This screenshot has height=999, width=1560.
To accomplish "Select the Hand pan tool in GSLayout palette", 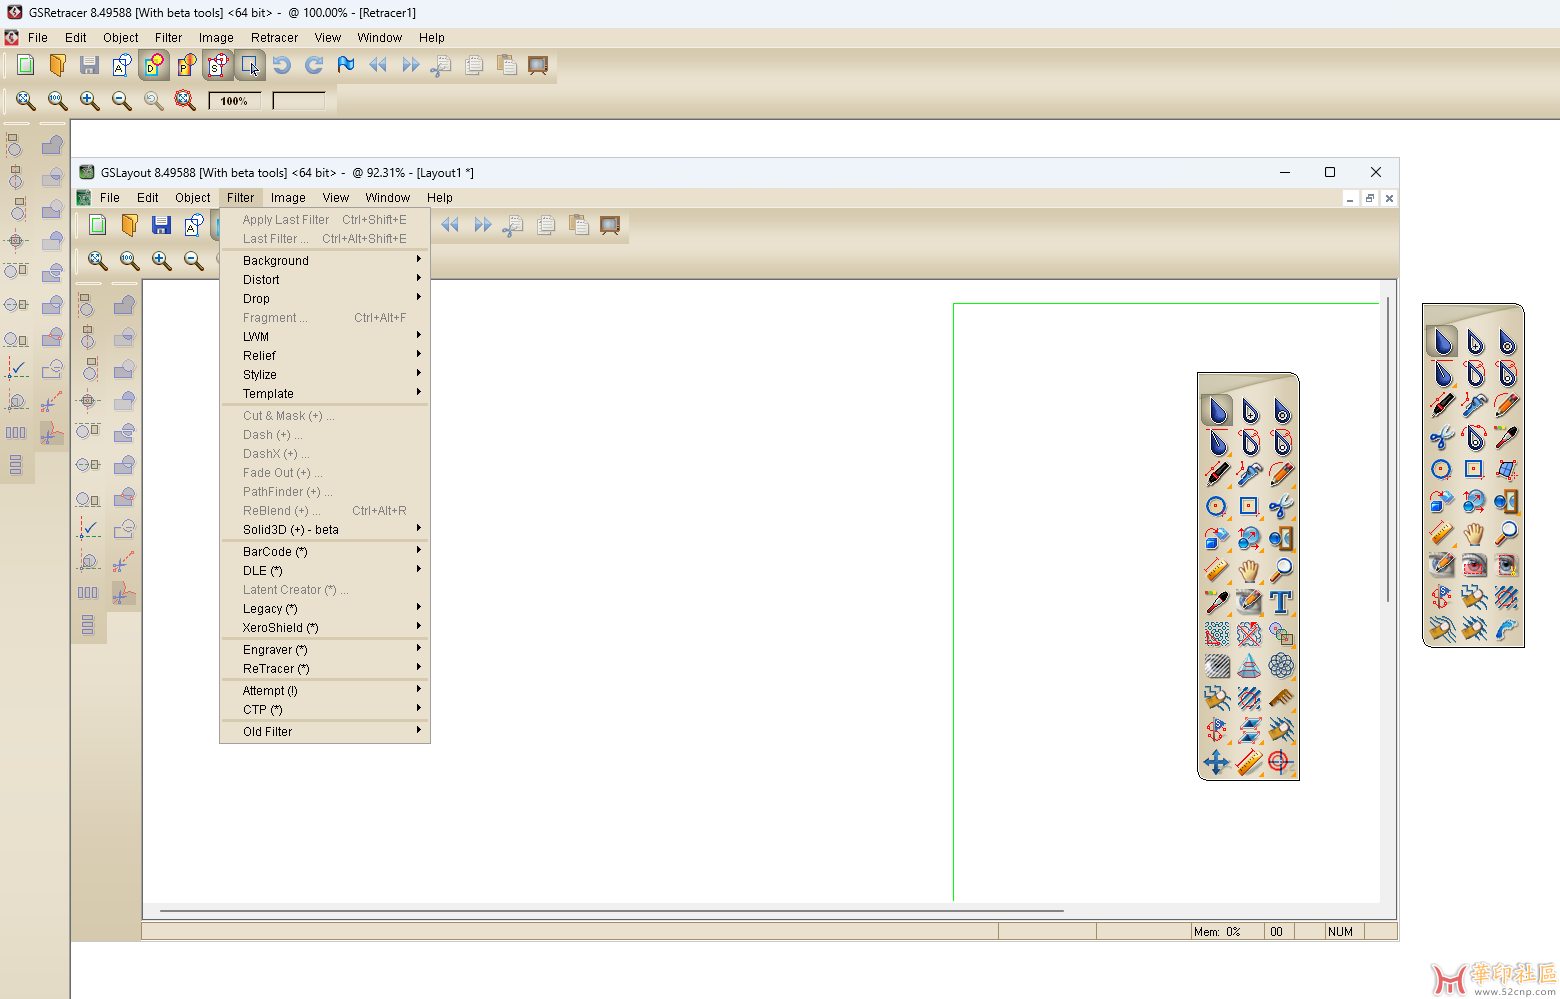I will 1249,570.
